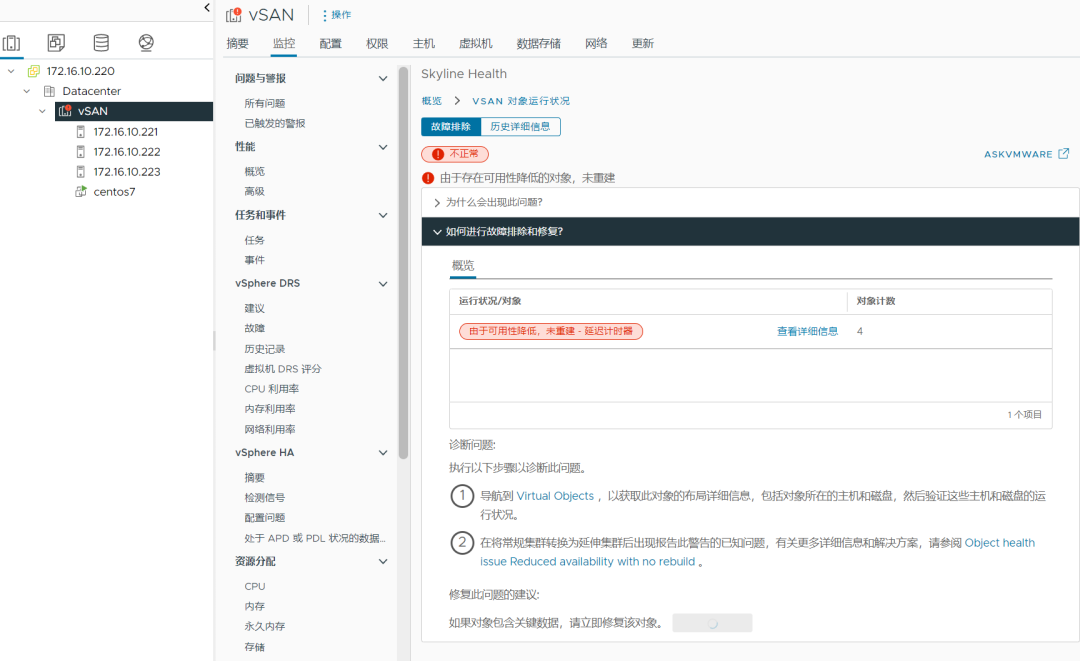Screen dimensions: 1080x661
Task: Collapse the 172.16.10.220 tree node
Action: point(11,71)
